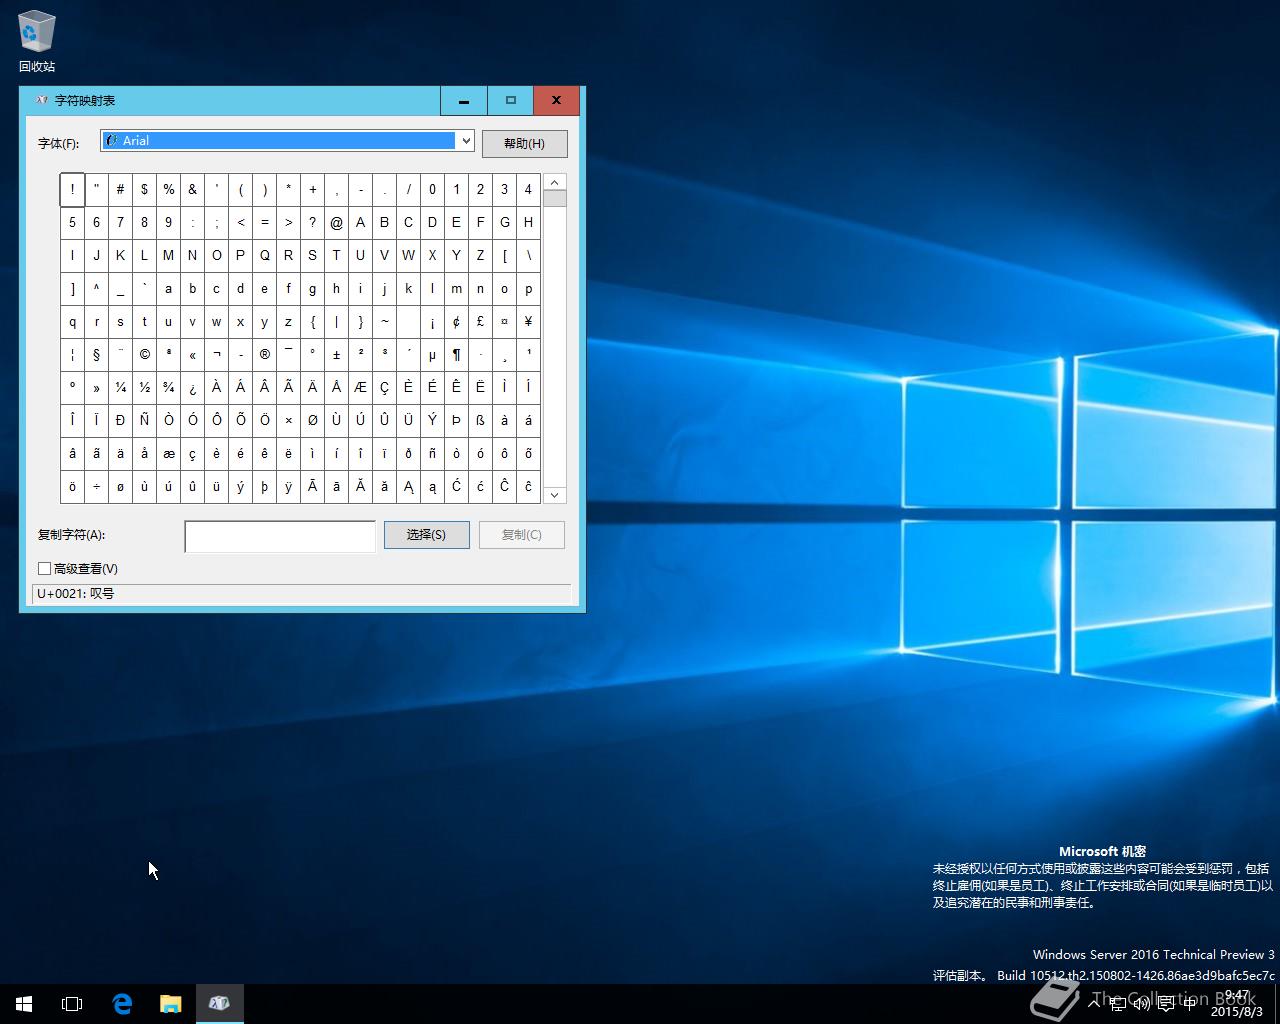This screenshot has height=1024, width=1280.
Task: Open the Action Center notifications icon
Action: coord(1165,1003)
